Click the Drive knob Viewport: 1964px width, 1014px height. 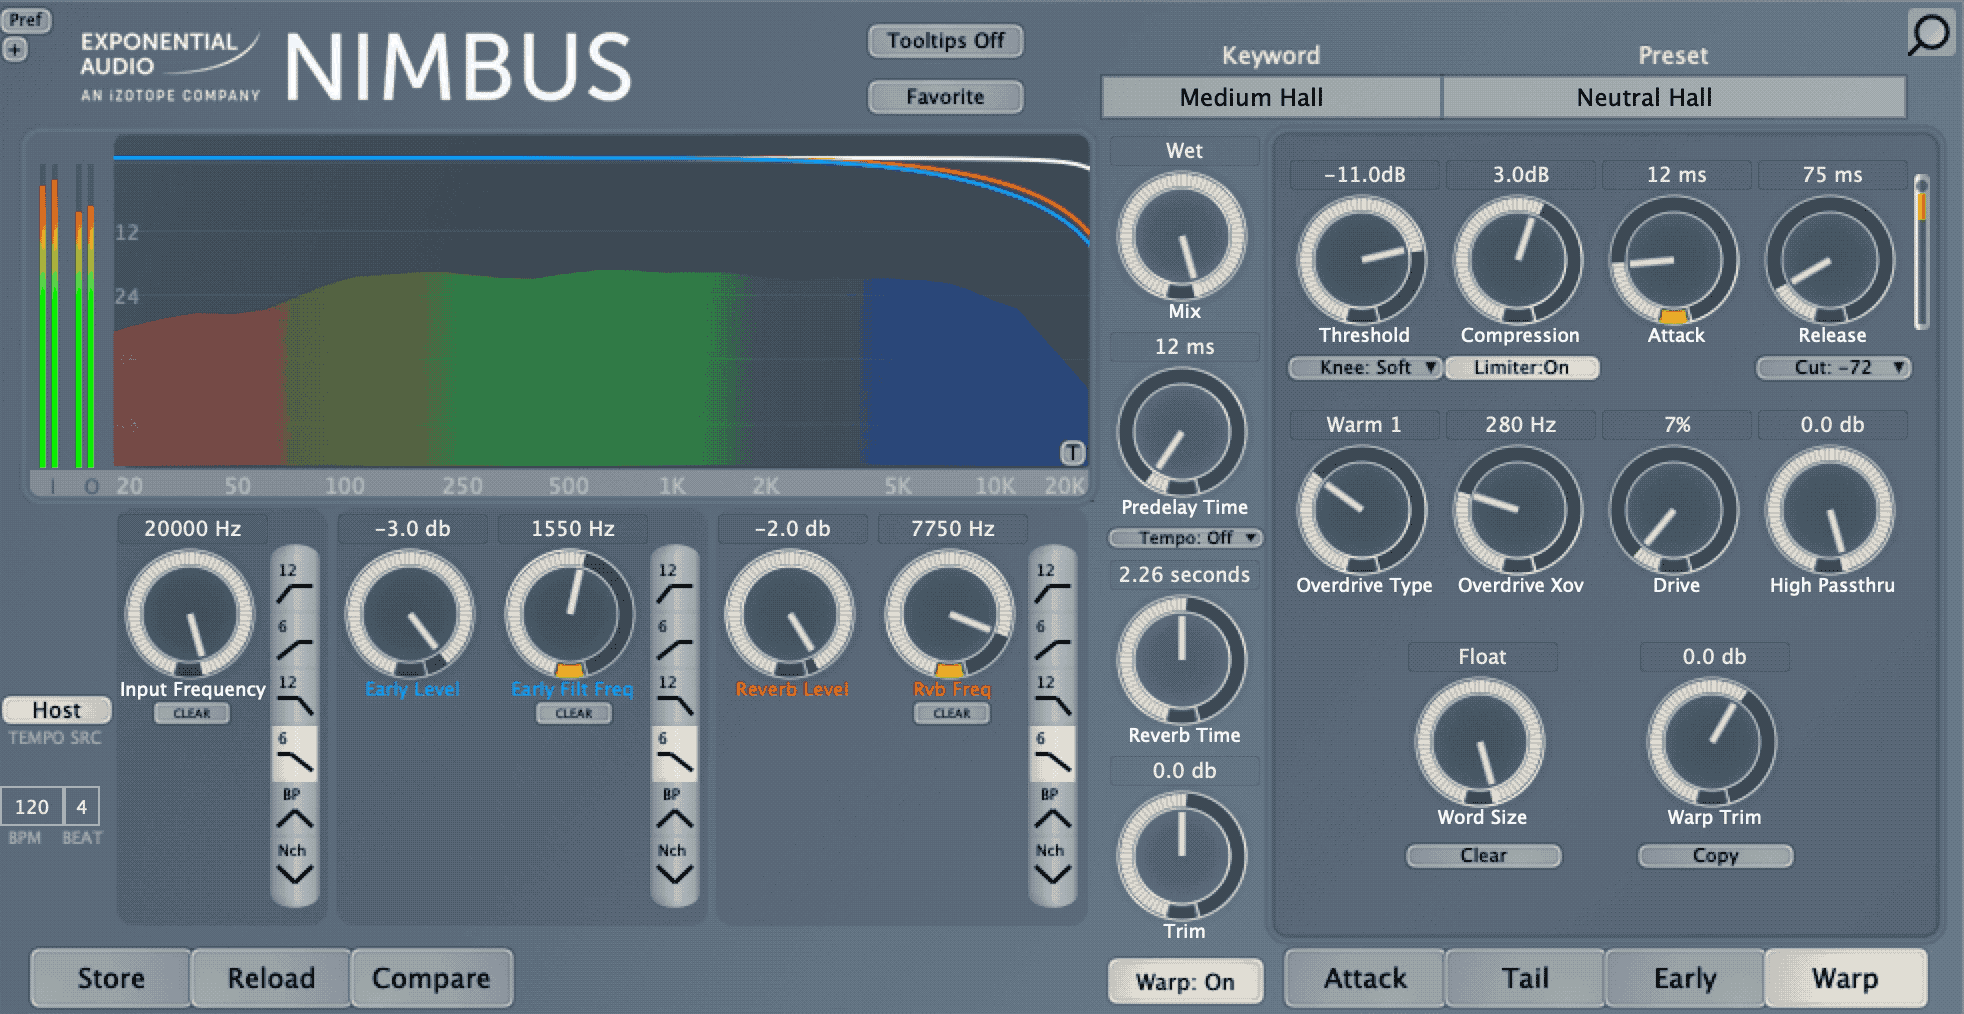(x=1674, y=510)
